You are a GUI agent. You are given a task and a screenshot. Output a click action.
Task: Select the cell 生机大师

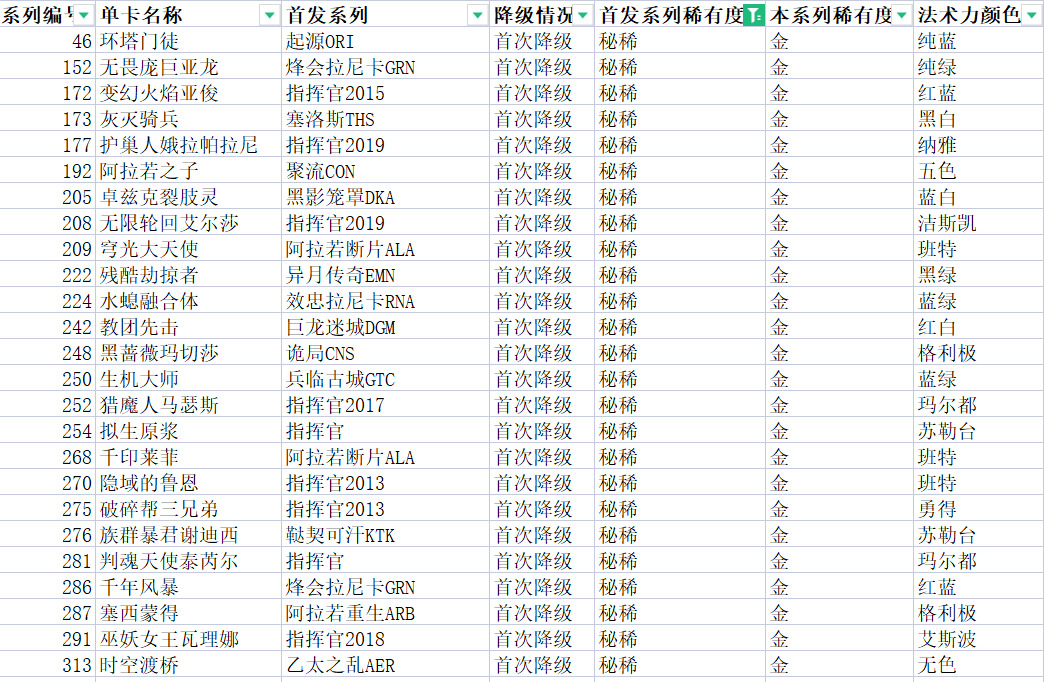point(188,379)
